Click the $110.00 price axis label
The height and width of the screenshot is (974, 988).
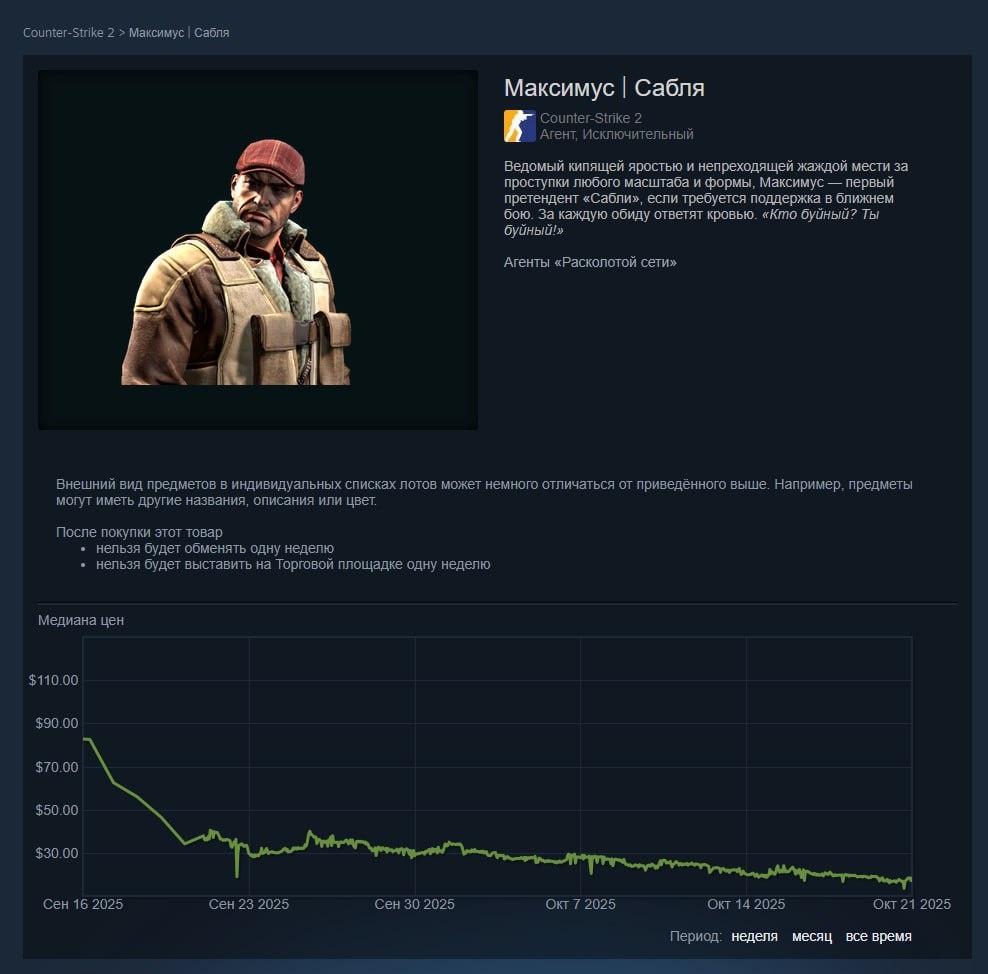click(x=54, y=680)
